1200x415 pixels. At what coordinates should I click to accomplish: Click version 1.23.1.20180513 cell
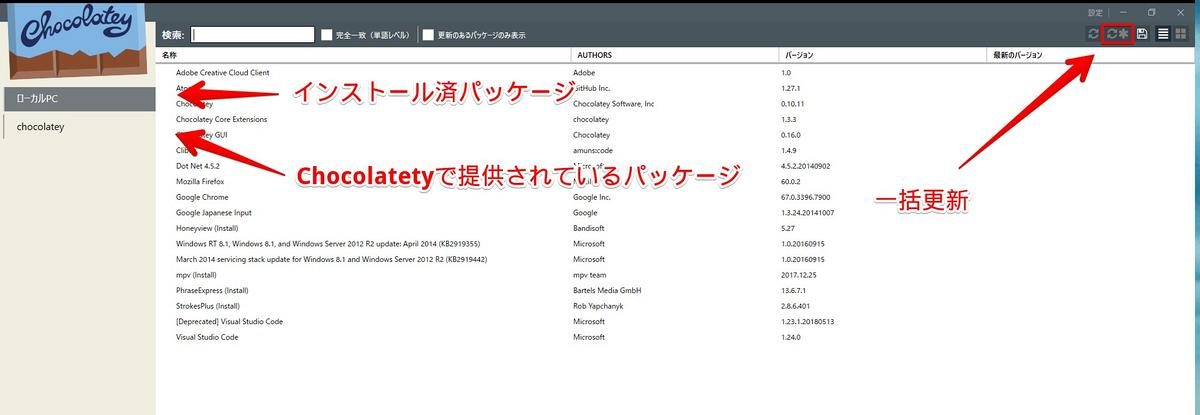[x=810, y=322]
